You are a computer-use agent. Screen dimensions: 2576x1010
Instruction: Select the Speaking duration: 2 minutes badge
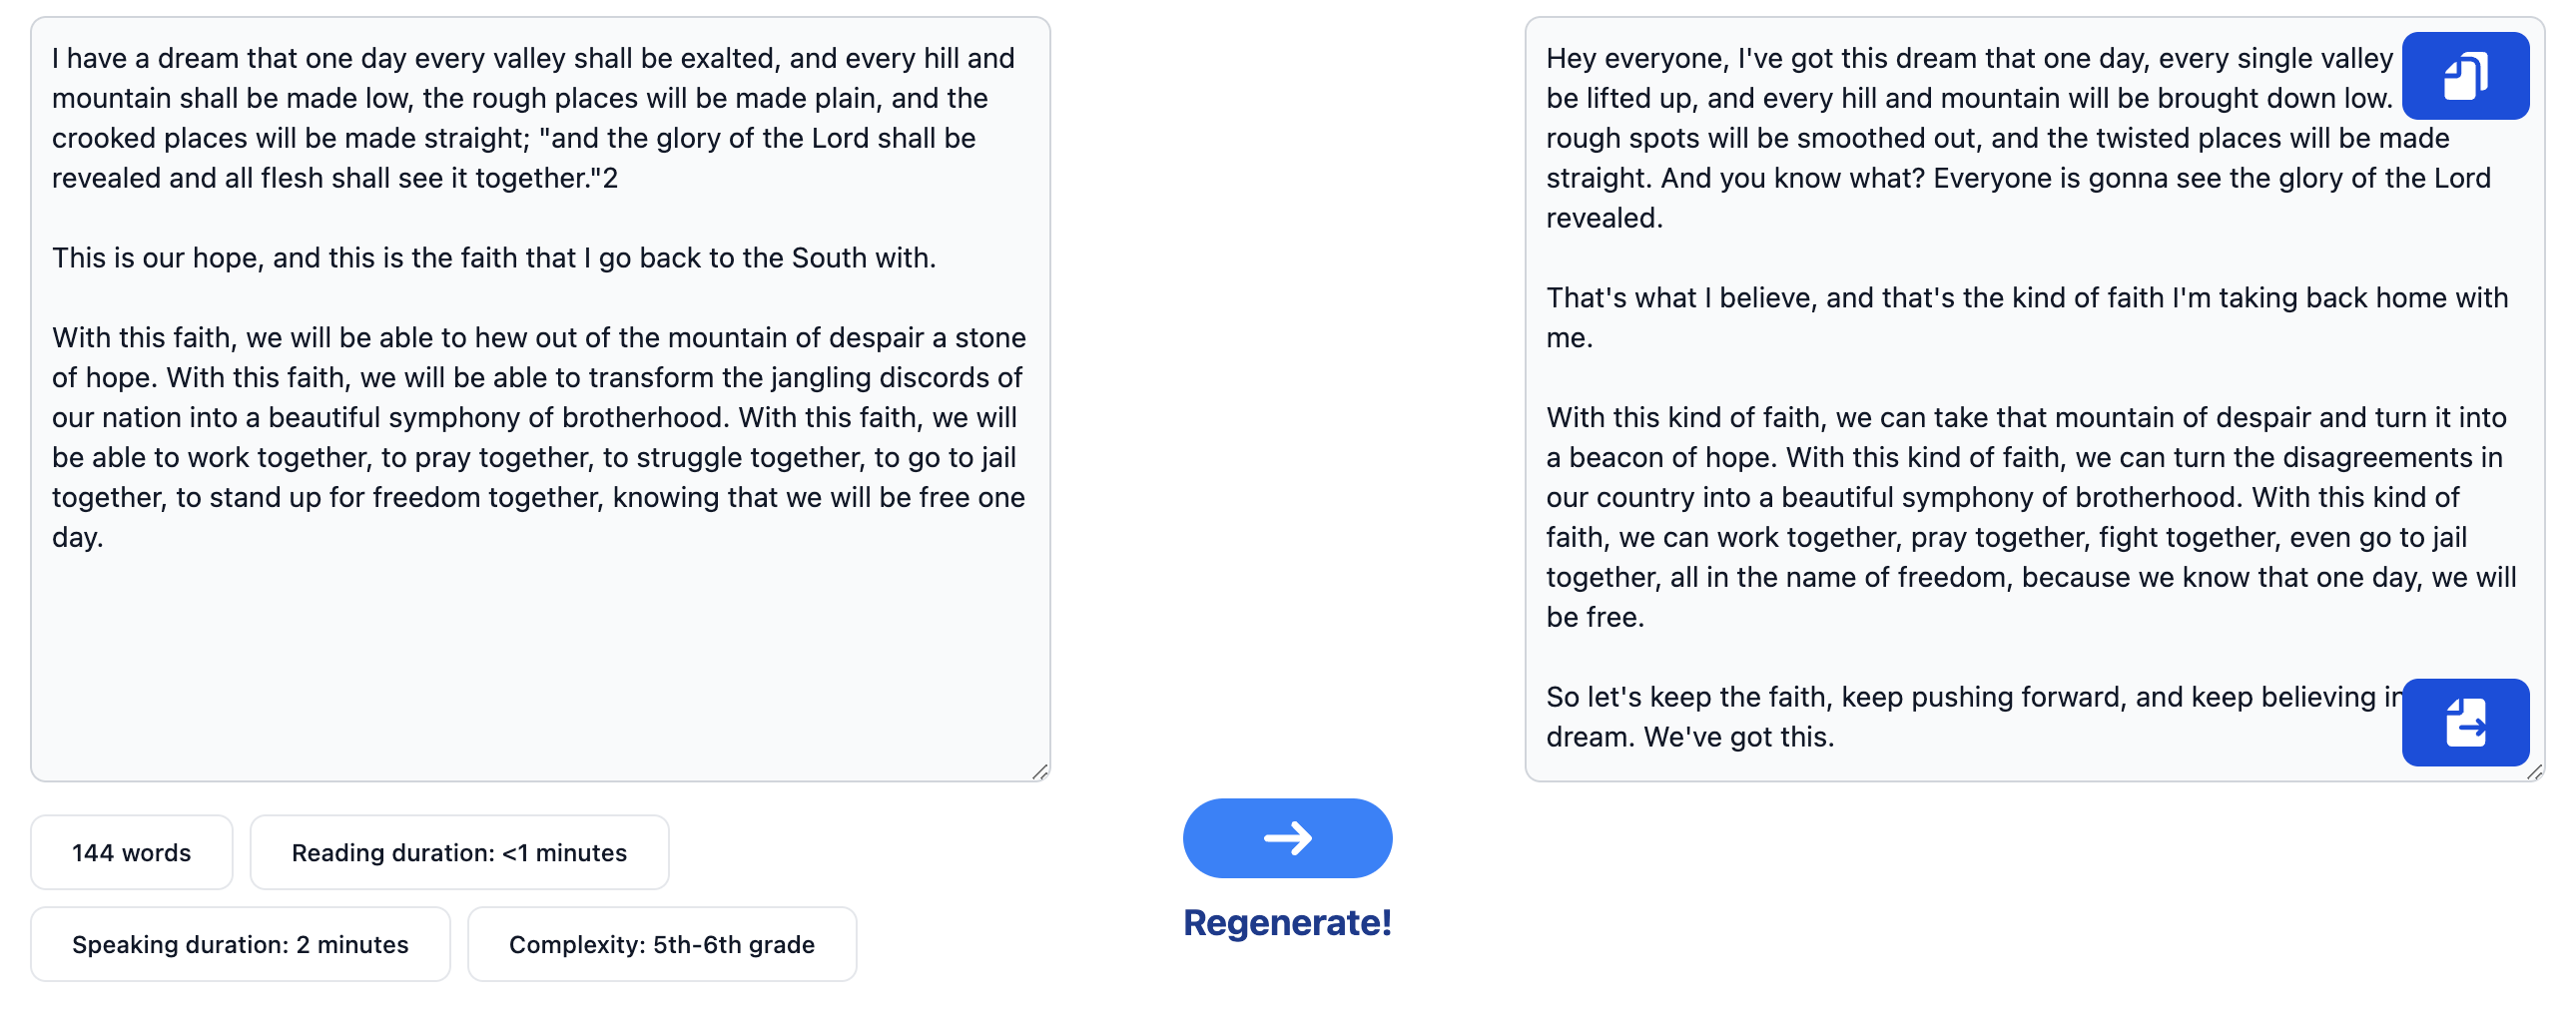[x=240, y=944]
